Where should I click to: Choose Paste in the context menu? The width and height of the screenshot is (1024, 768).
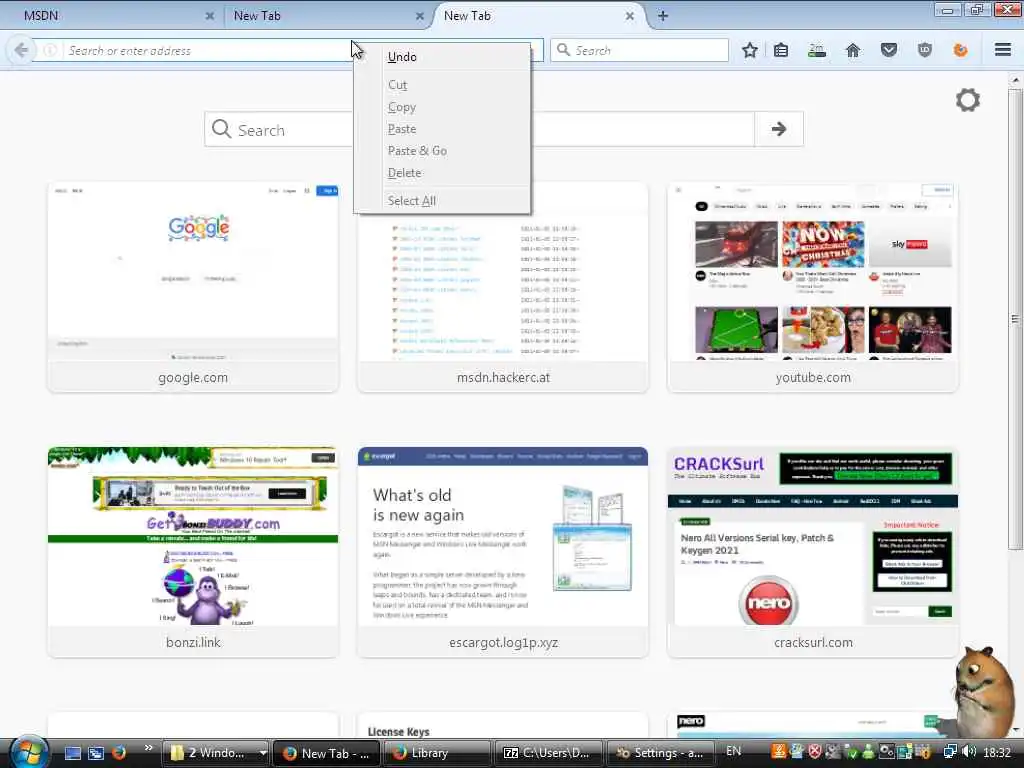point(441,129)
